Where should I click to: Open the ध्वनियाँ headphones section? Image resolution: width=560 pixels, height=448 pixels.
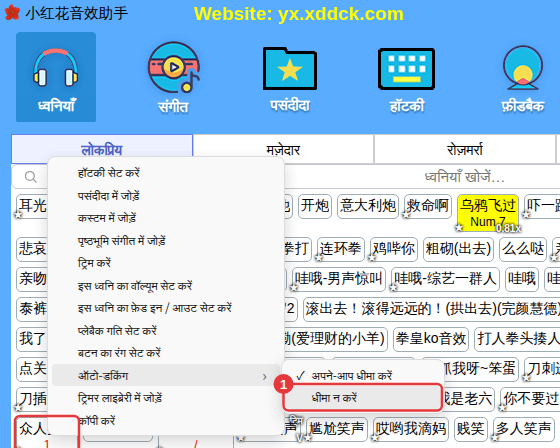coord(56,77)
